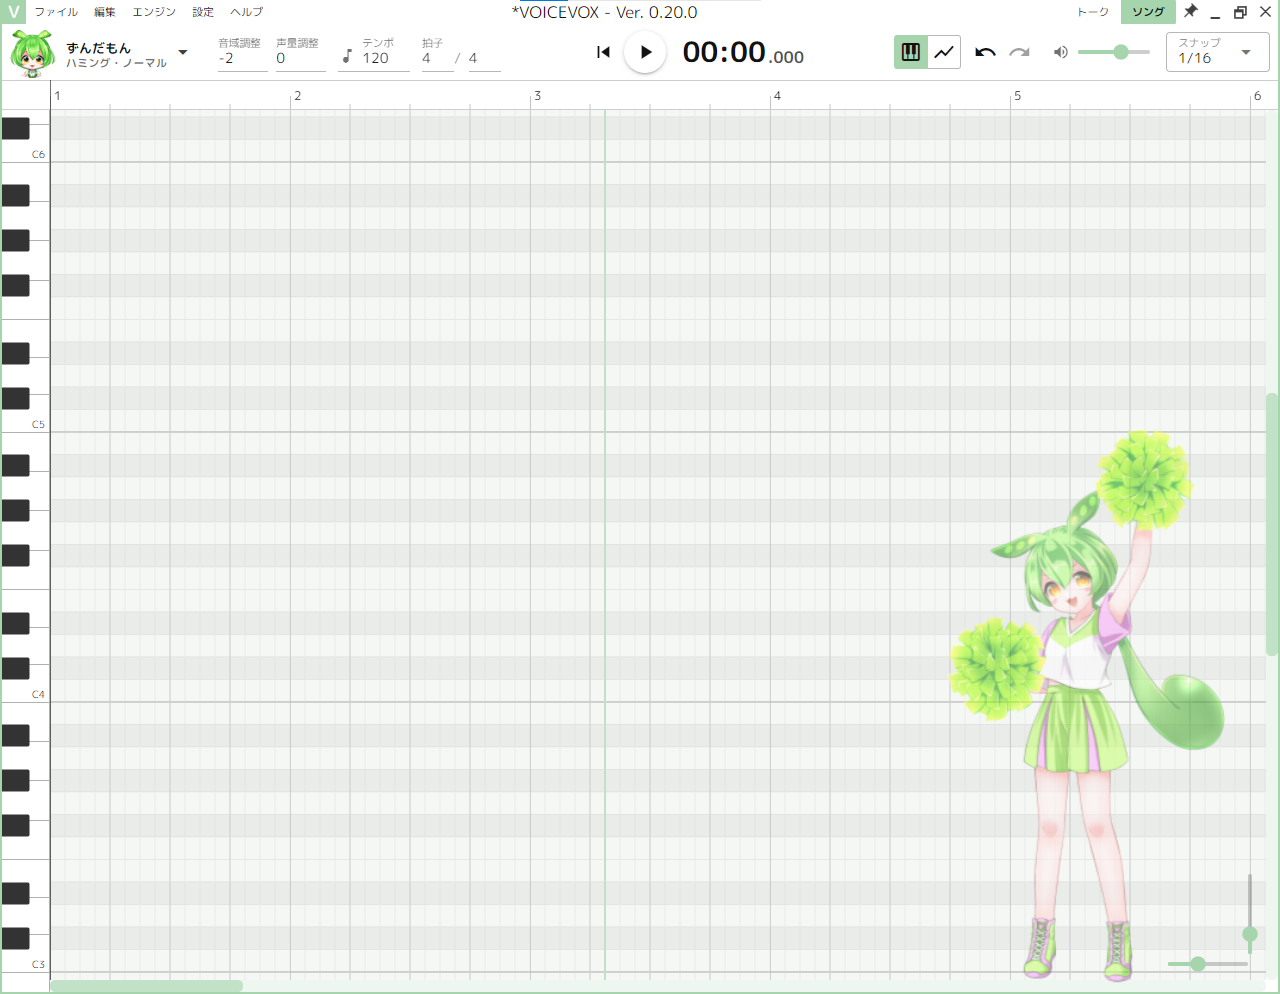Adjust the volume slider handle
This screenshot has height=994, width=1280.
pyautogui.click(x=1121, y=52)
